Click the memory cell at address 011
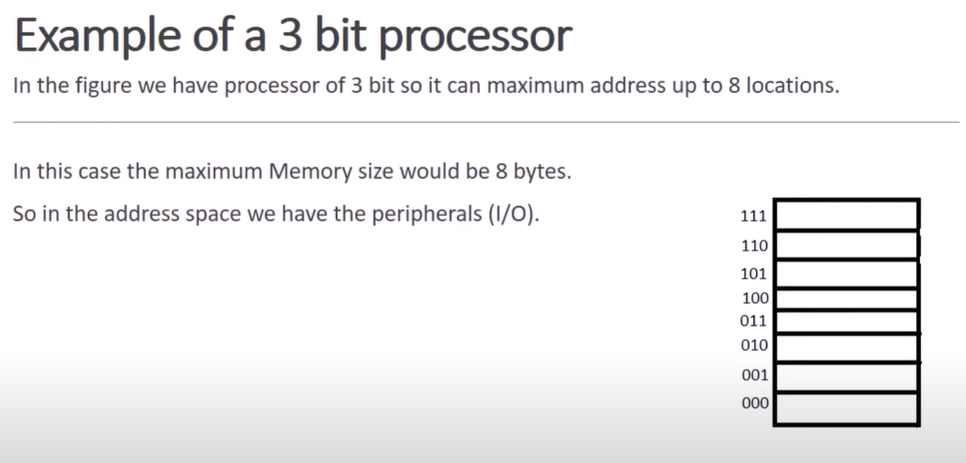Viewport: 966px width, 463px height. 847,322
